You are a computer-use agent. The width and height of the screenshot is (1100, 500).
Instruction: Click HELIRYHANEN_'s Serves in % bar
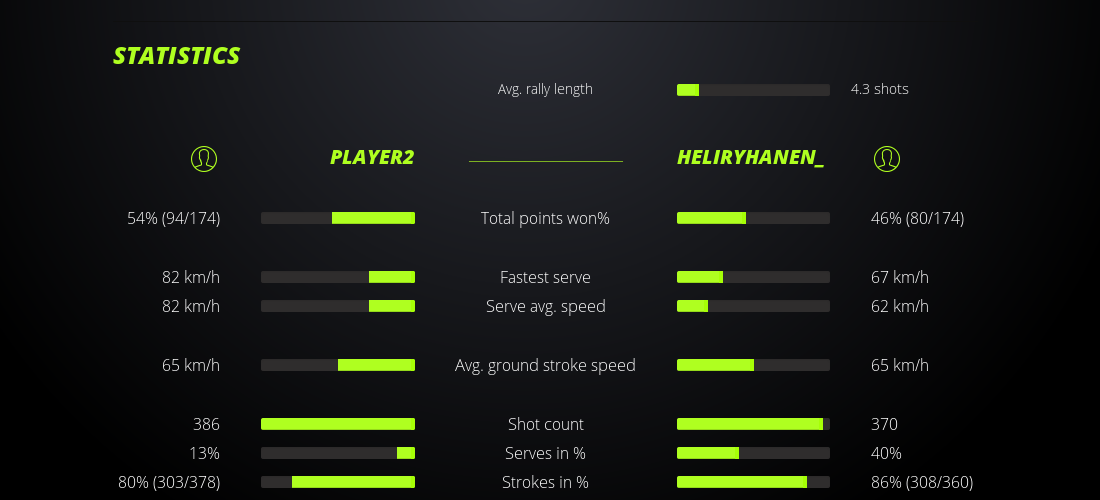753,453
